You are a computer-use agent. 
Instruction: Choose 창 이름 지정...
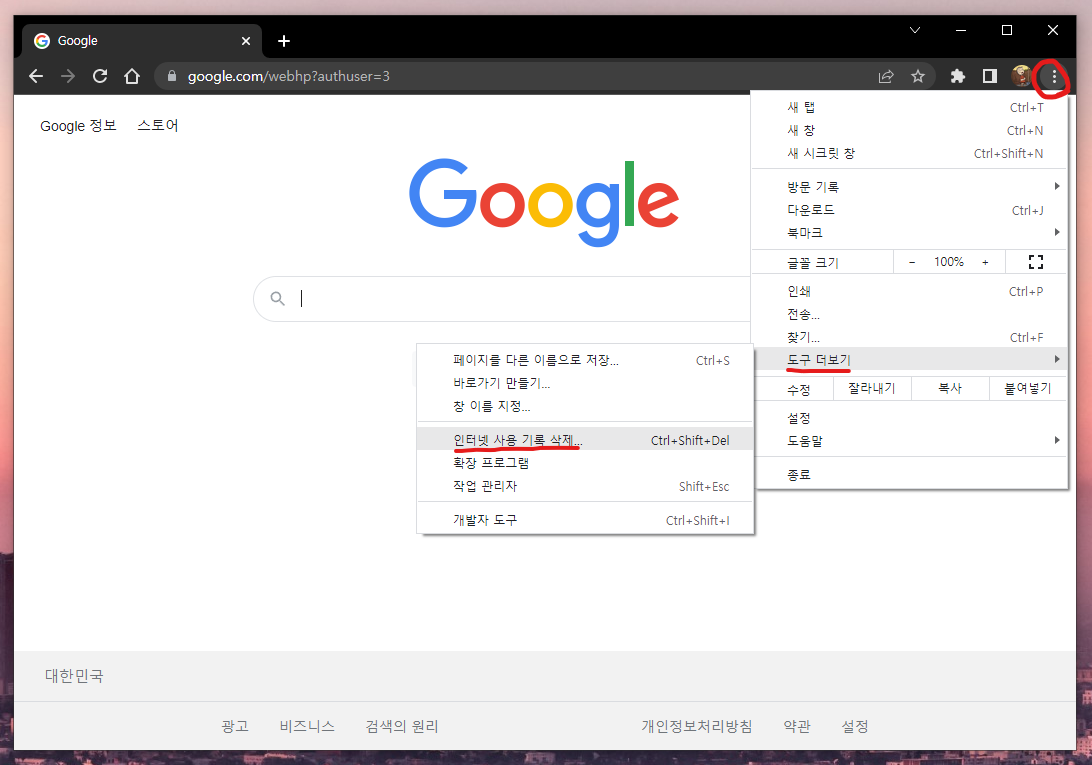click(x=585, y=406)
